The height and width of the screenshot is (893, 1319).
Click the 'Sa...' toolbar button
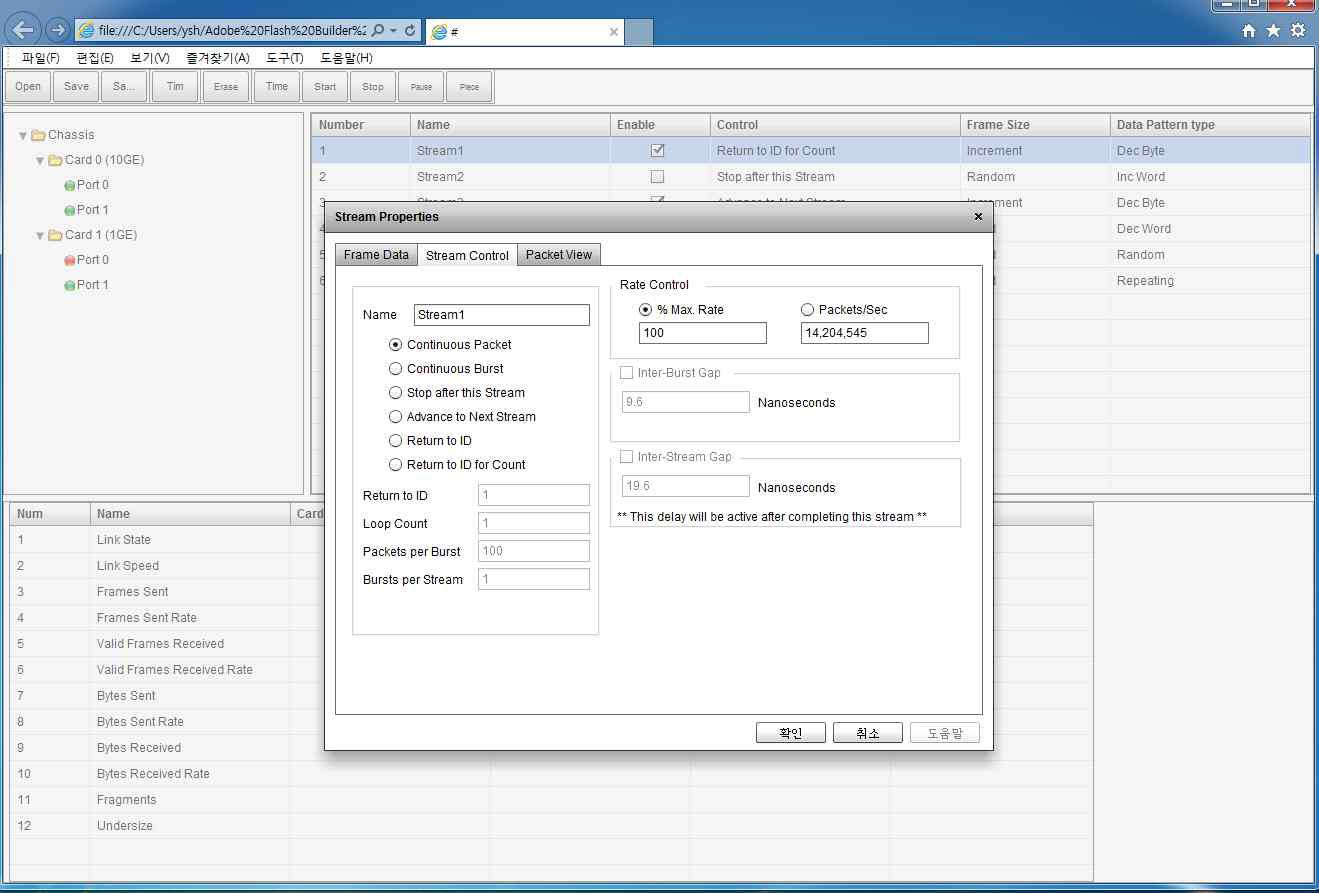[x=124, y=87]
